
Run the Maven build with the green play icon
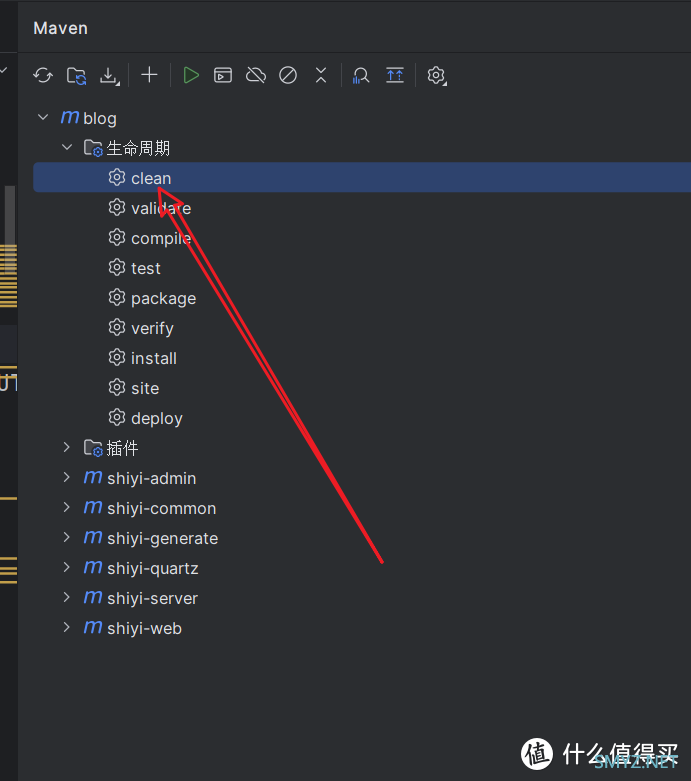pyautogui.click(x=191, y=75)
